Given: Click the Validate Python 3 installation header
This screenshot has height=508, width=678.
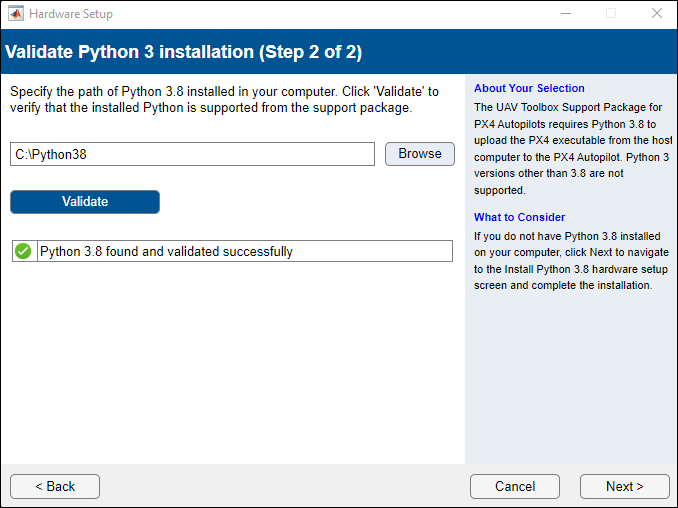Looking at the screenshot, I should pos(184,51).
